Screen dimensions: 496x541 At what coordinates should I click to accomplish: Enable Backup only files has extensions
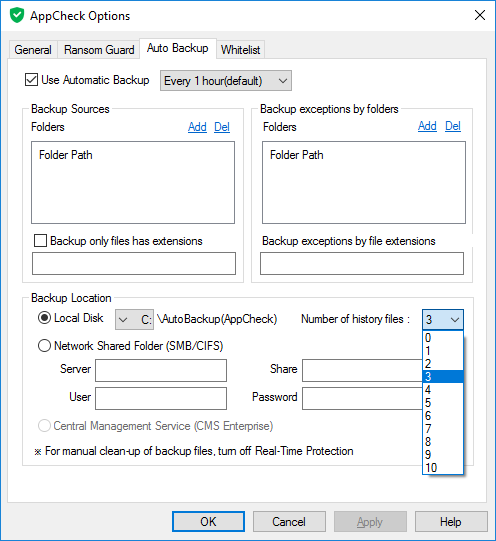(x=40, y=240)
